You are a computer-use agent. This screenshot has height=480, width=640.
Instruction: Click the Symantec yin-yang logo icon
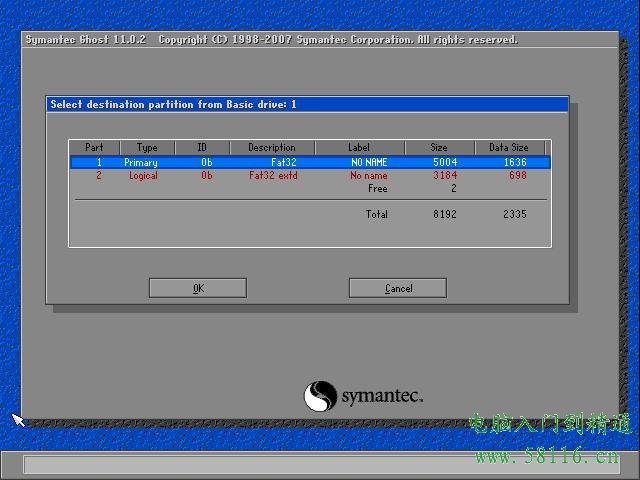(x=320, y=395)
